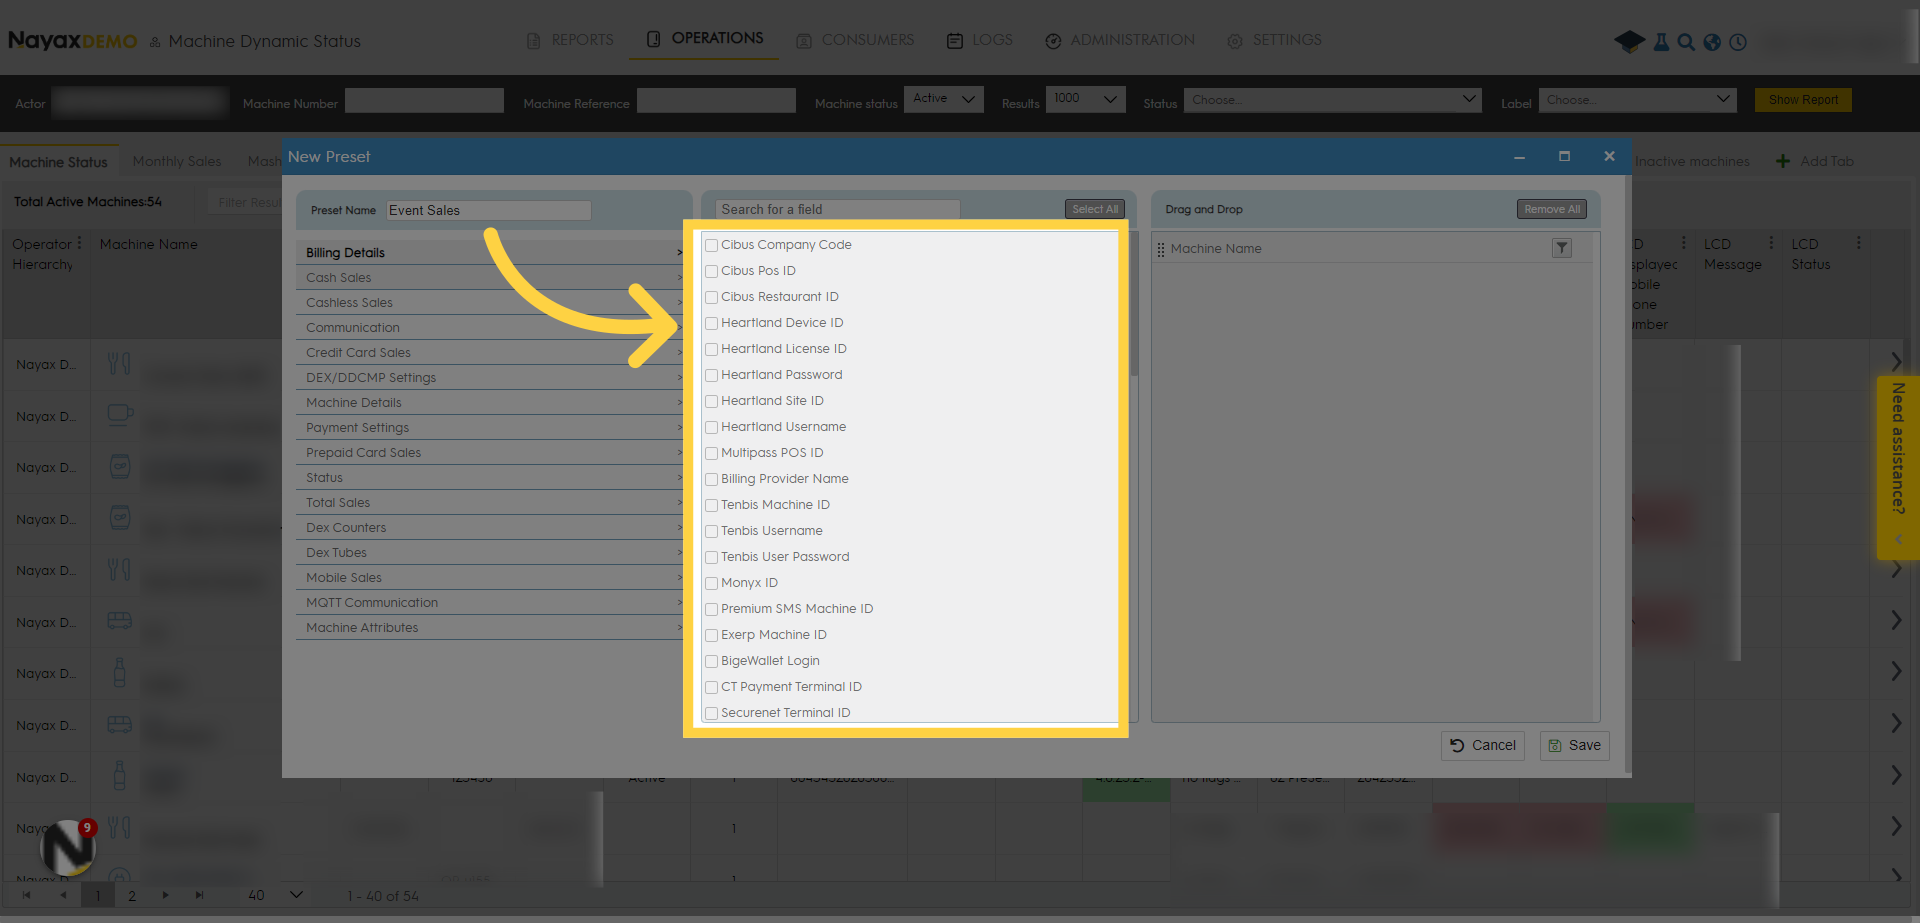This screenshot has width=1920, height=923.
Task: Go to last page of results
Action: [199, 895]
